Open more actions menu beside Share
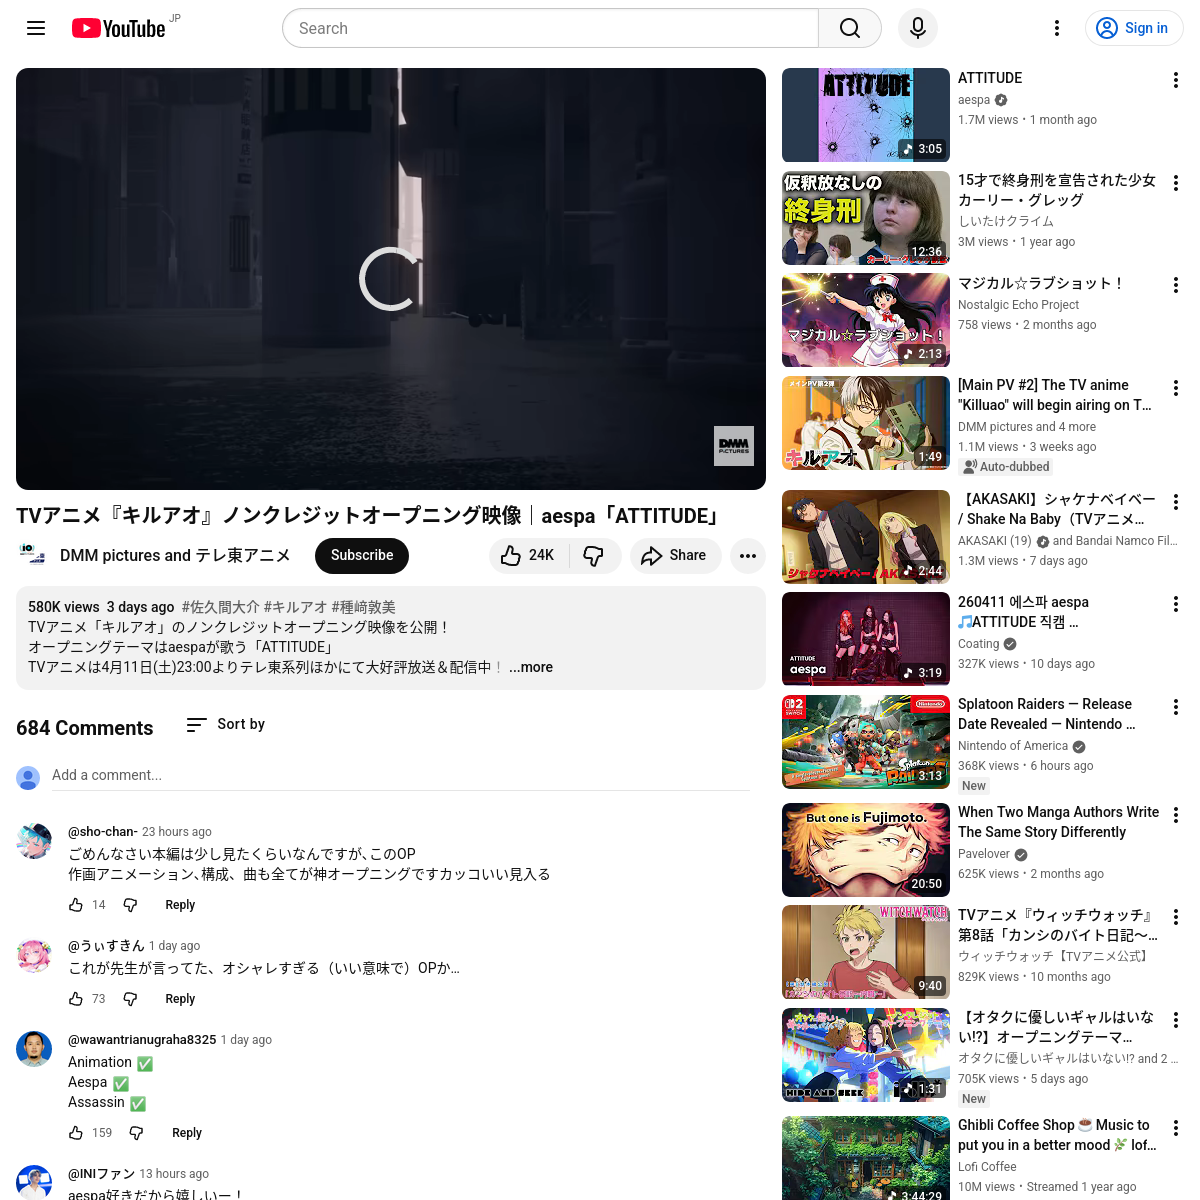The height and width of the screenshot is (1200, 1200). [x=747, y=556]
